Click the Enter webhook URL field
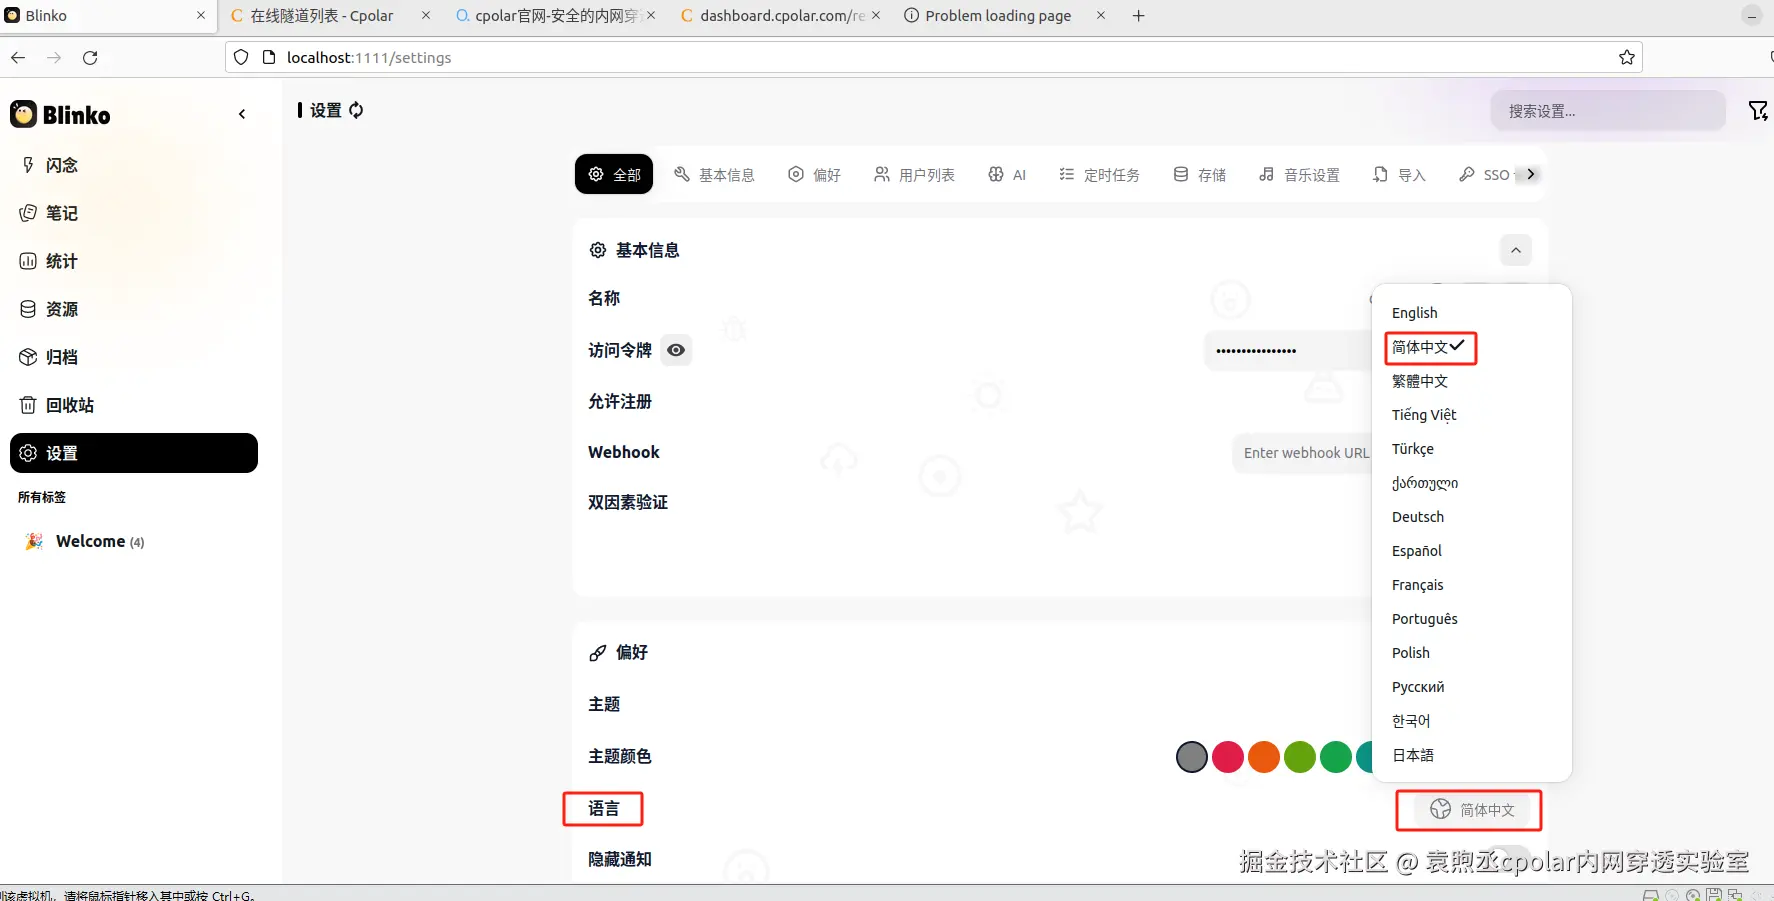 coord(1302,453)
